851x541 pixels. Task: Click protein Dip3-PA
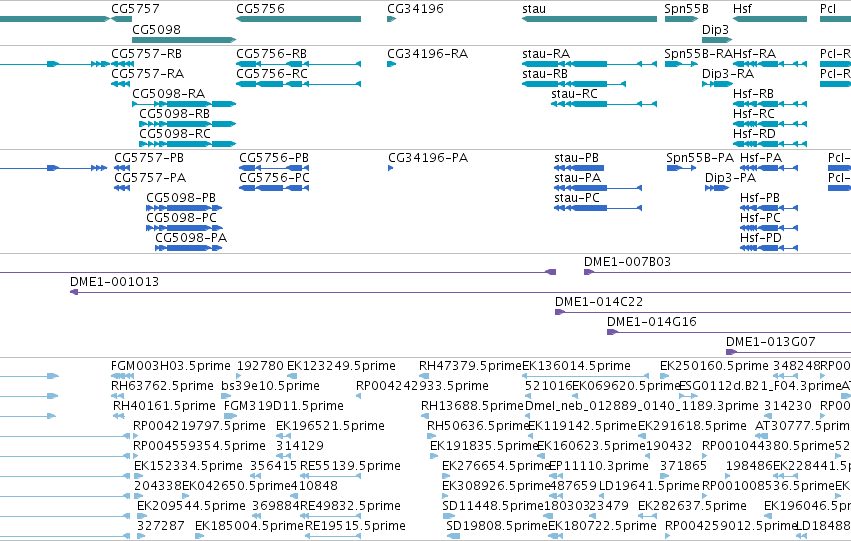(x=731, y=178)
